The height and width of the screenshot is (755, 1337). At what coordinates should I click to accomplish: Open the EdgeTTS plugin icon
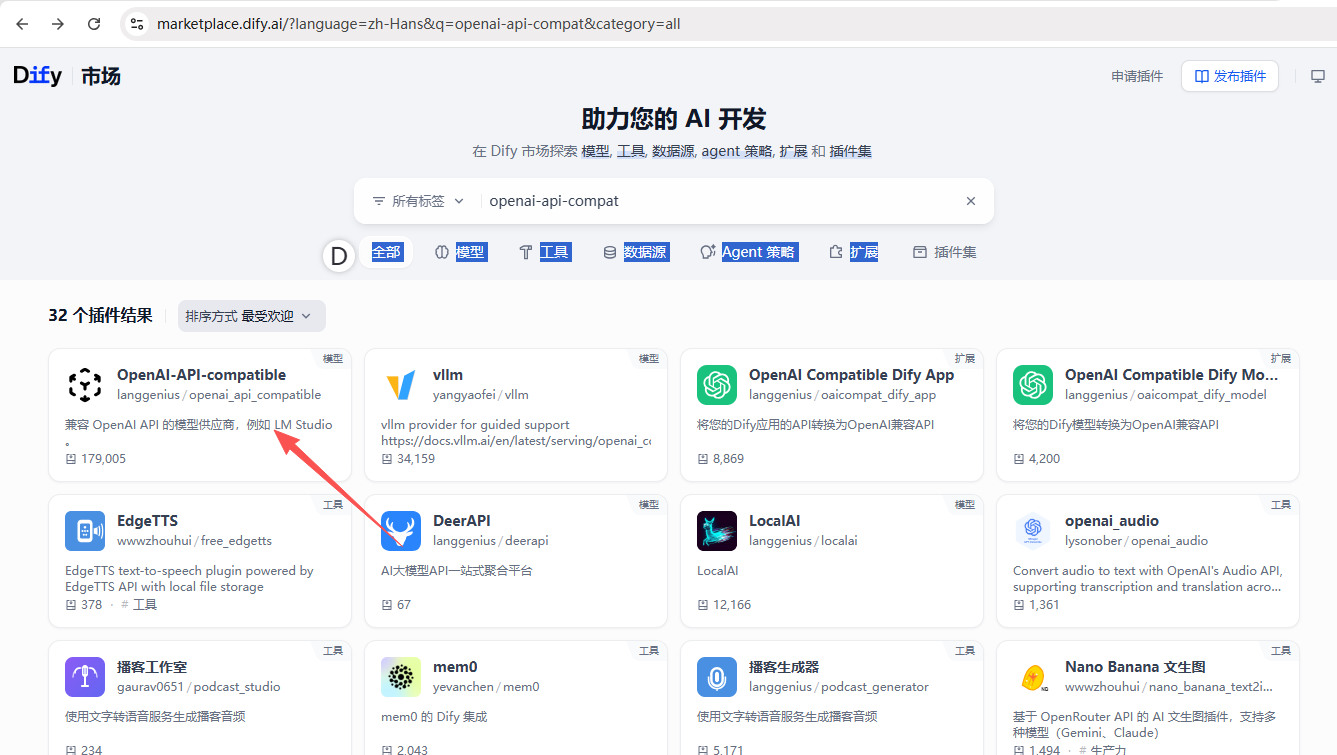(85, 531)
